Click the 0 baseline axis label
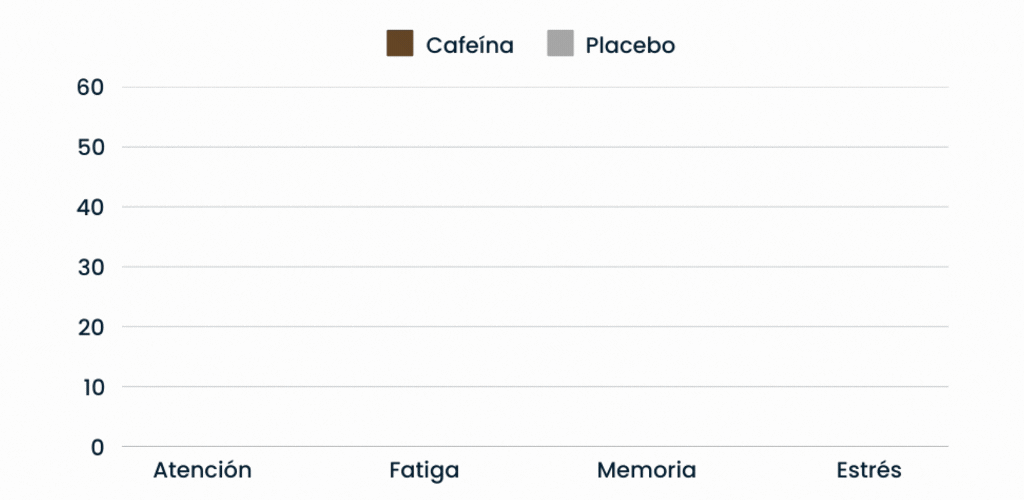 tap(97, 447)
